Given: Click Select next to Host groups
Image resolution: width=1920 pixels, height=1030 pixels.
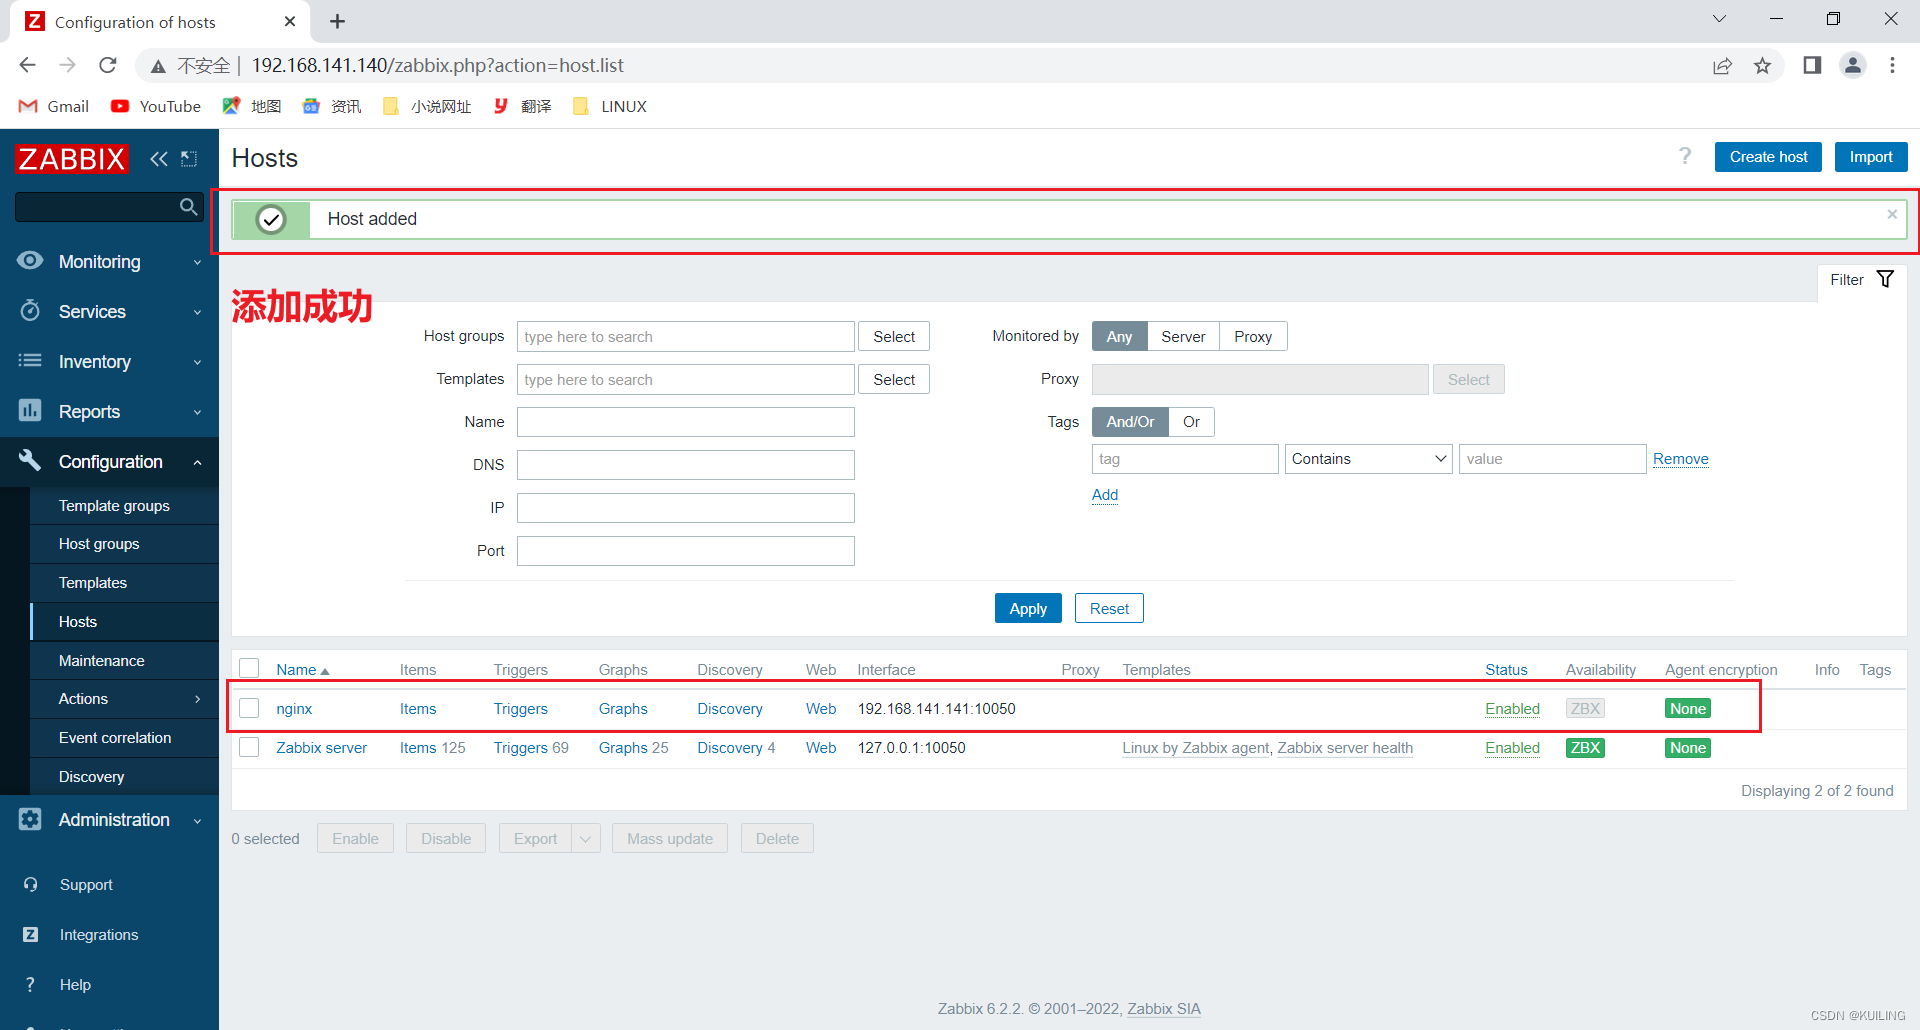Looking at the screenshot, I should (x=894, y=337).
